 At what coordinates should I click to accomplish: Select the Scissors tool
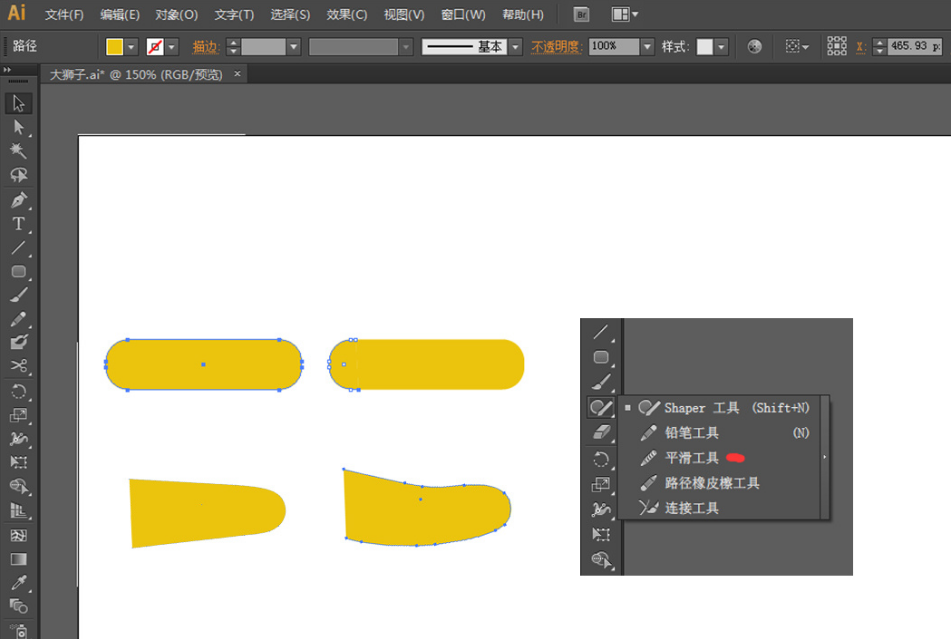[18, 366]
